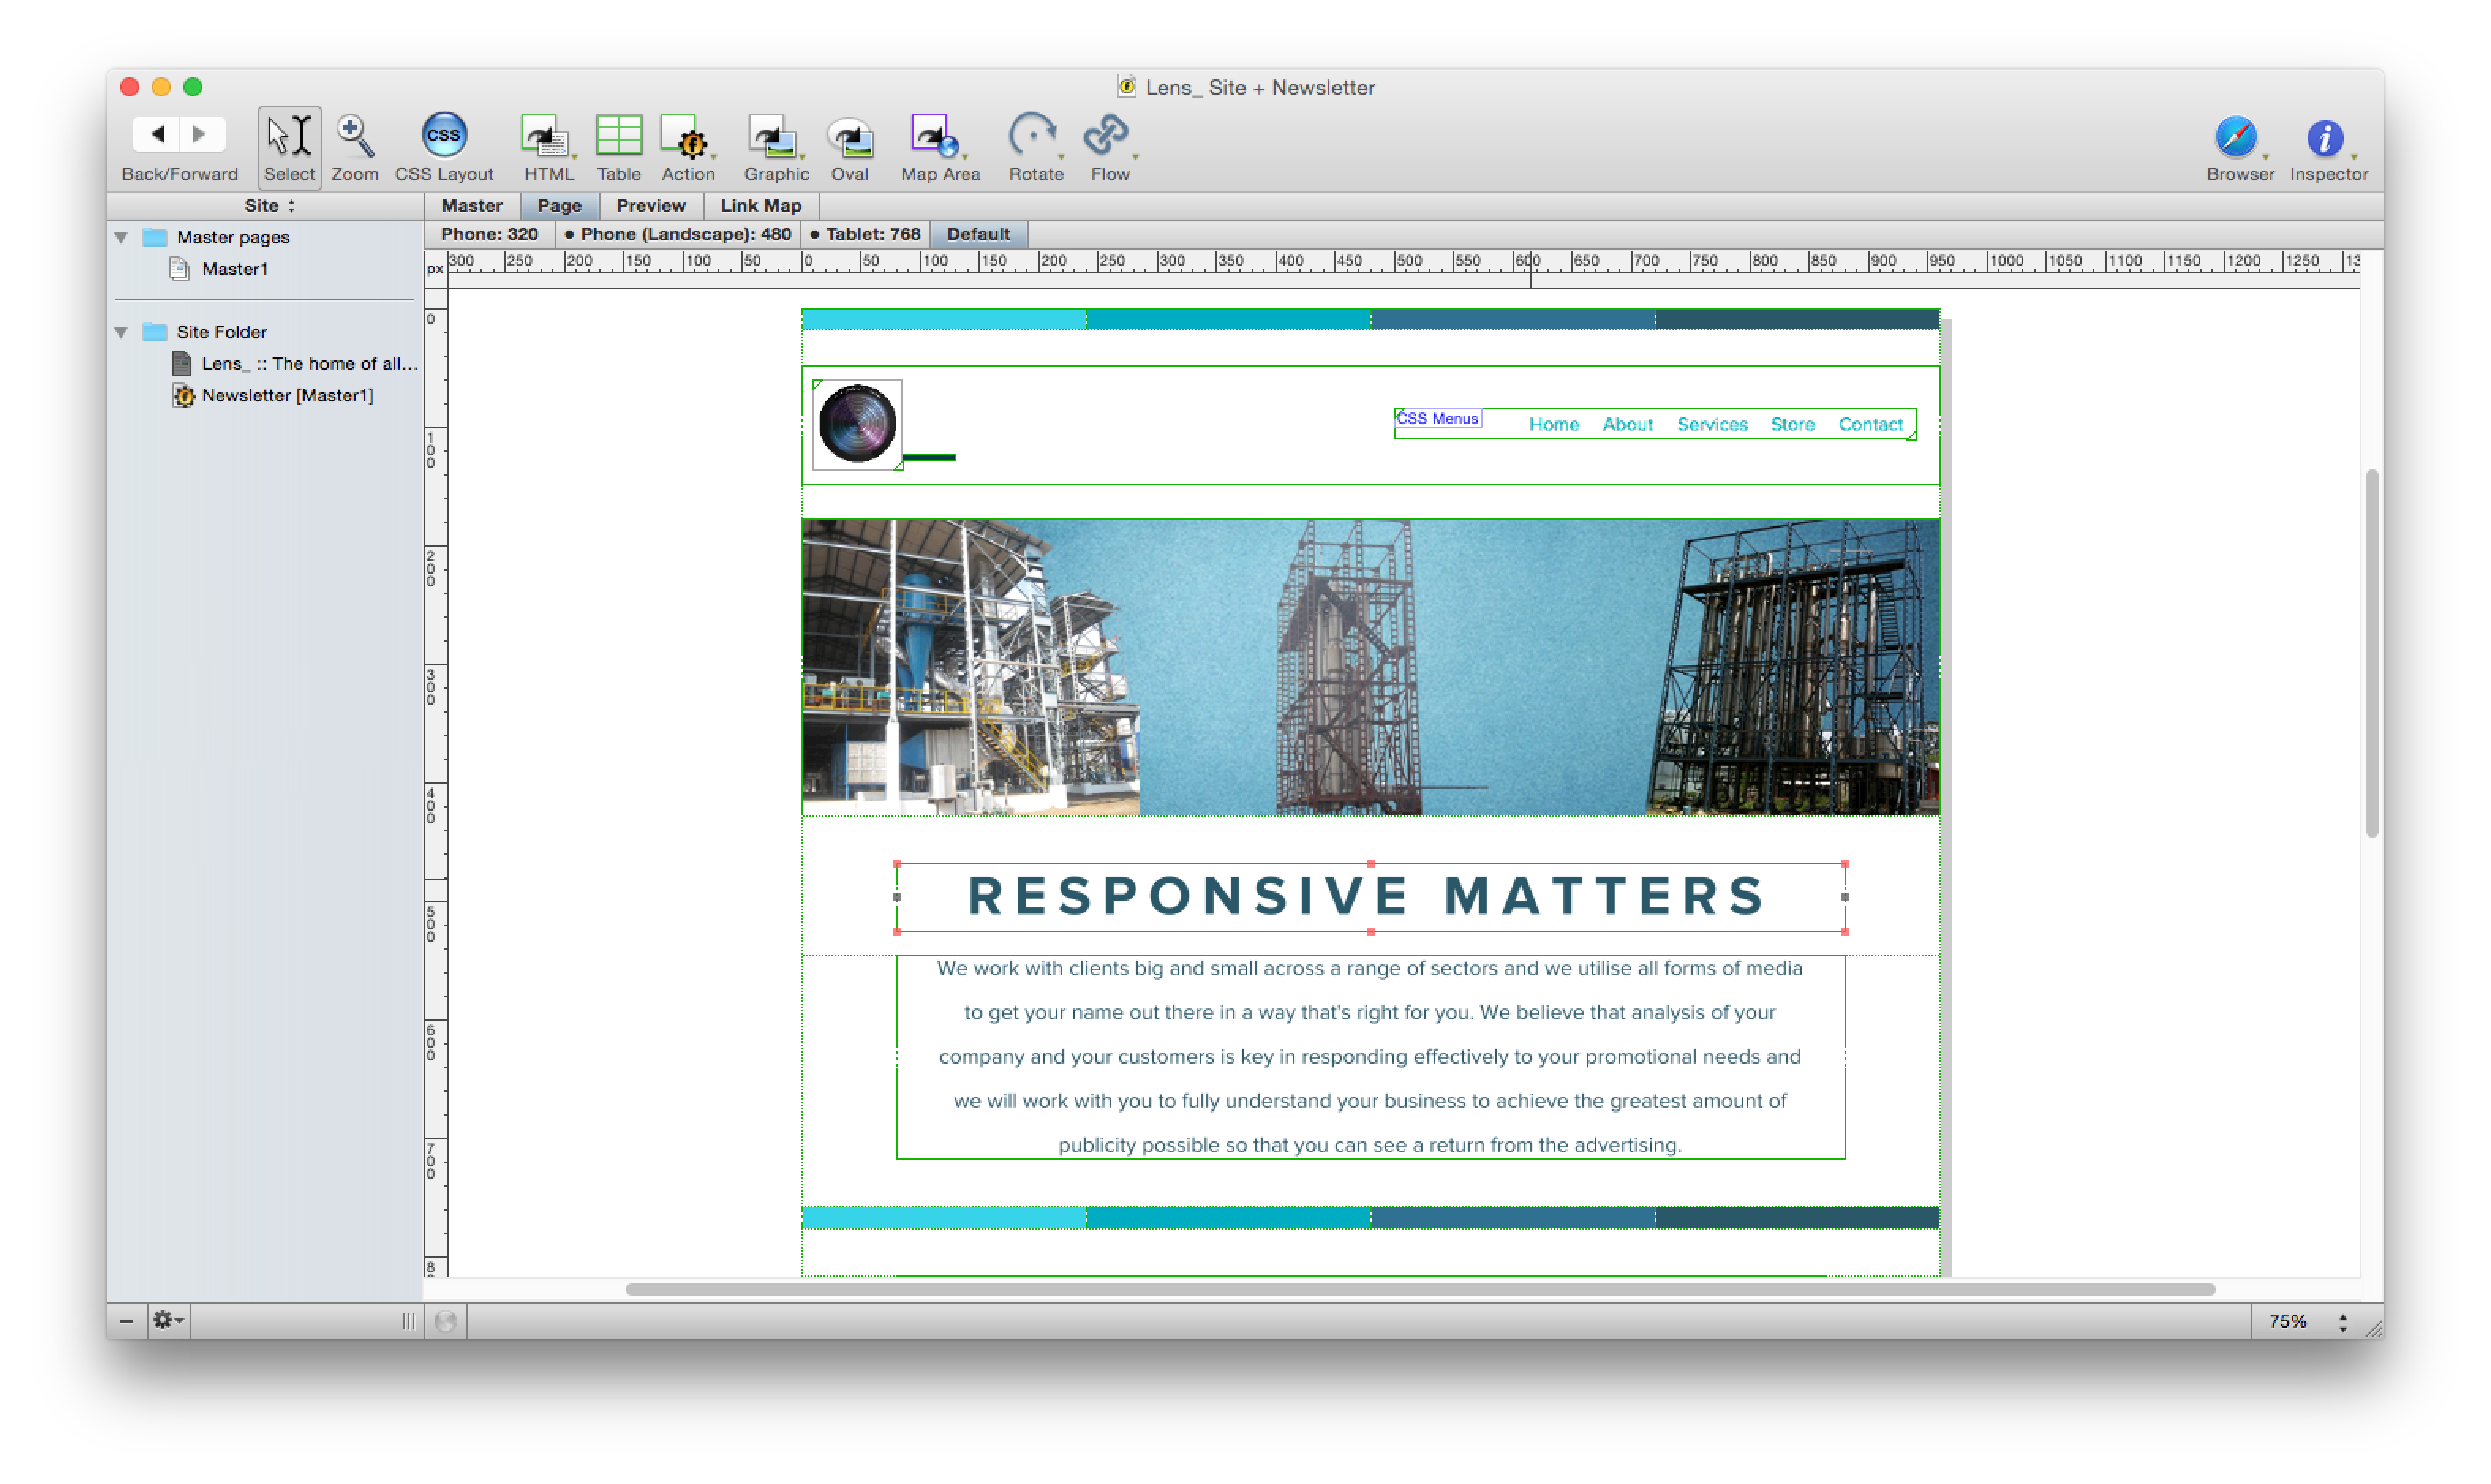Switch to the Preview tab
Image resolution: width=2491 pixels, height=1484 pixels.
tap(650, 206)
